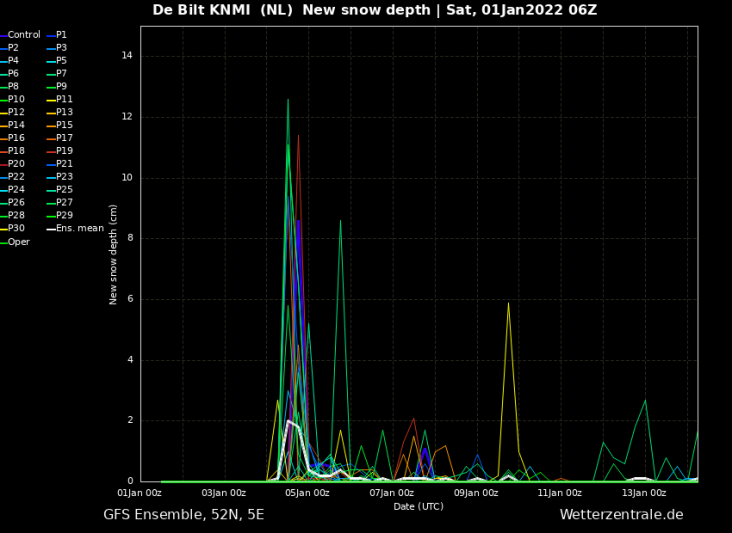
Task: Click the 05Jan 00z date tick
Action: pyautogui.click(x=308, y=493)
